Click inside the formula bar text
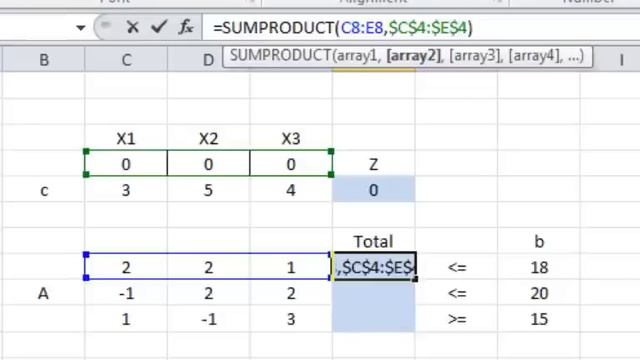The height and width of the screenshot is (360, 640). pos(342,28)
